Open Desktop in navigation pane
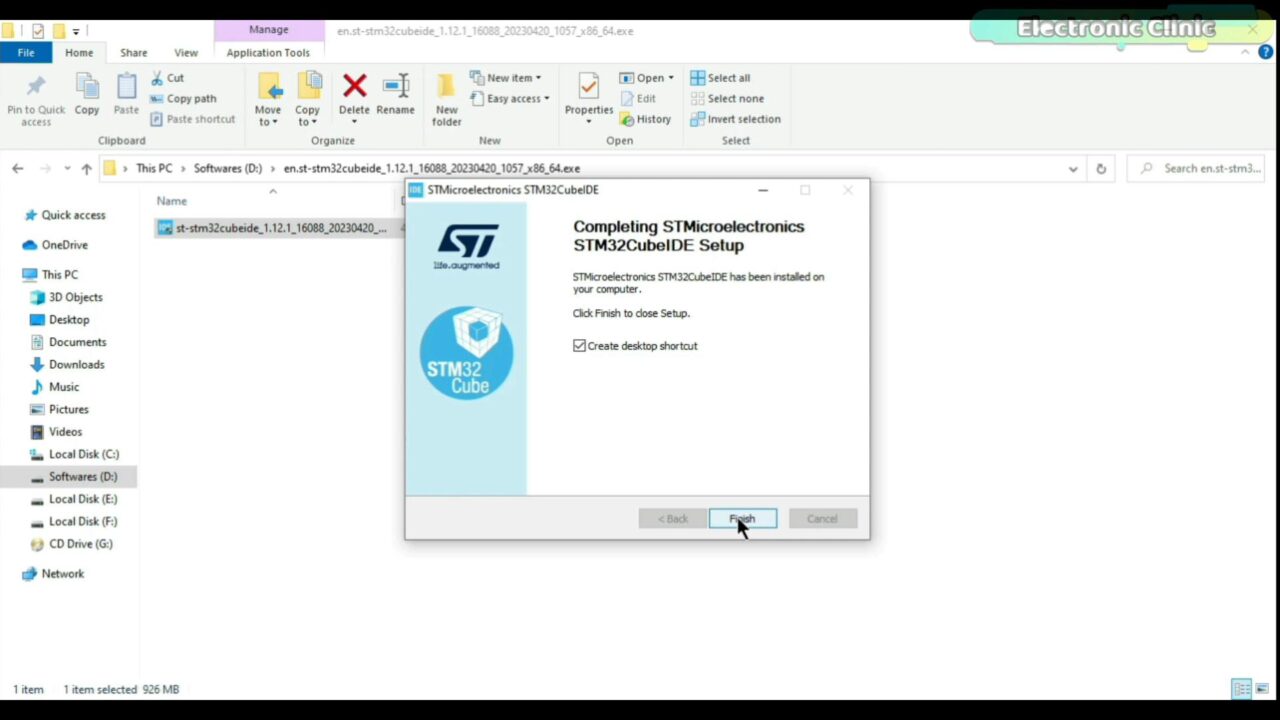The width and height of the screenshot is (1280, 720). coord(69,320)
